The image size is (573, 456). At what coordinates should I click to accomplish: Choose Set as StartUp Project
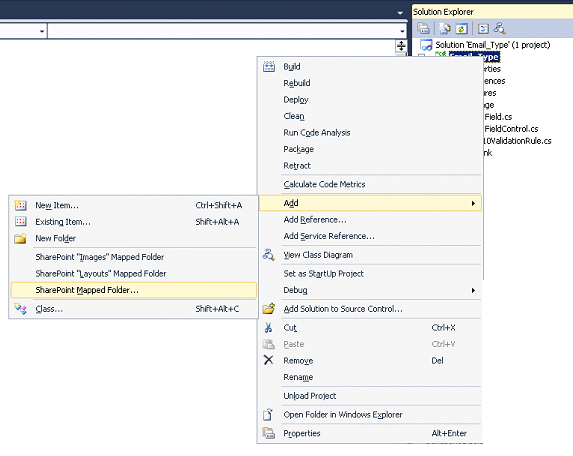(x=370, y=273)
